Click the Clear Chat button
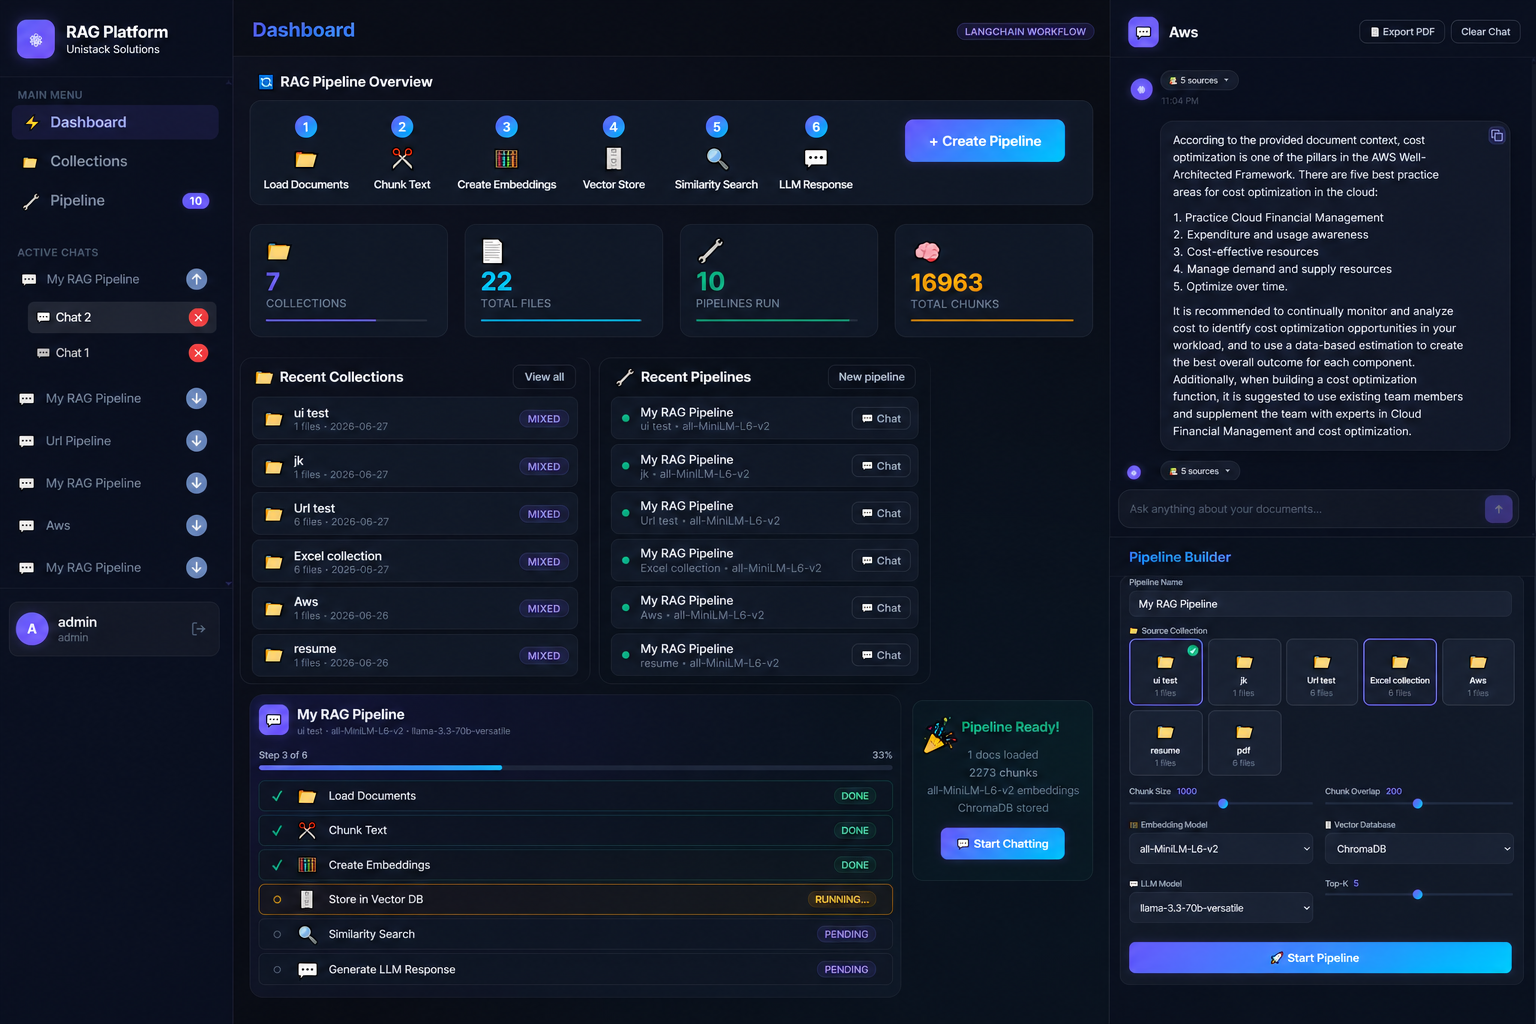Image resolution: width=1536 pixels, height=1024 pixels. coord(1485,32)
